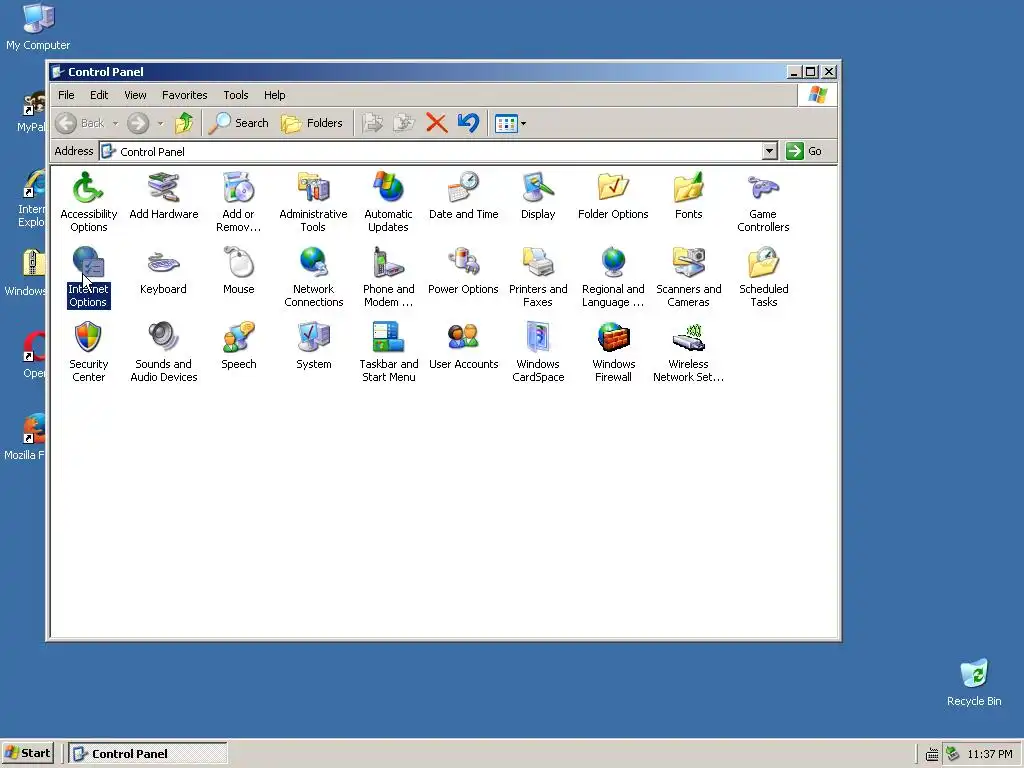Expand the Address bar dropdown arrow

[769, 152]
